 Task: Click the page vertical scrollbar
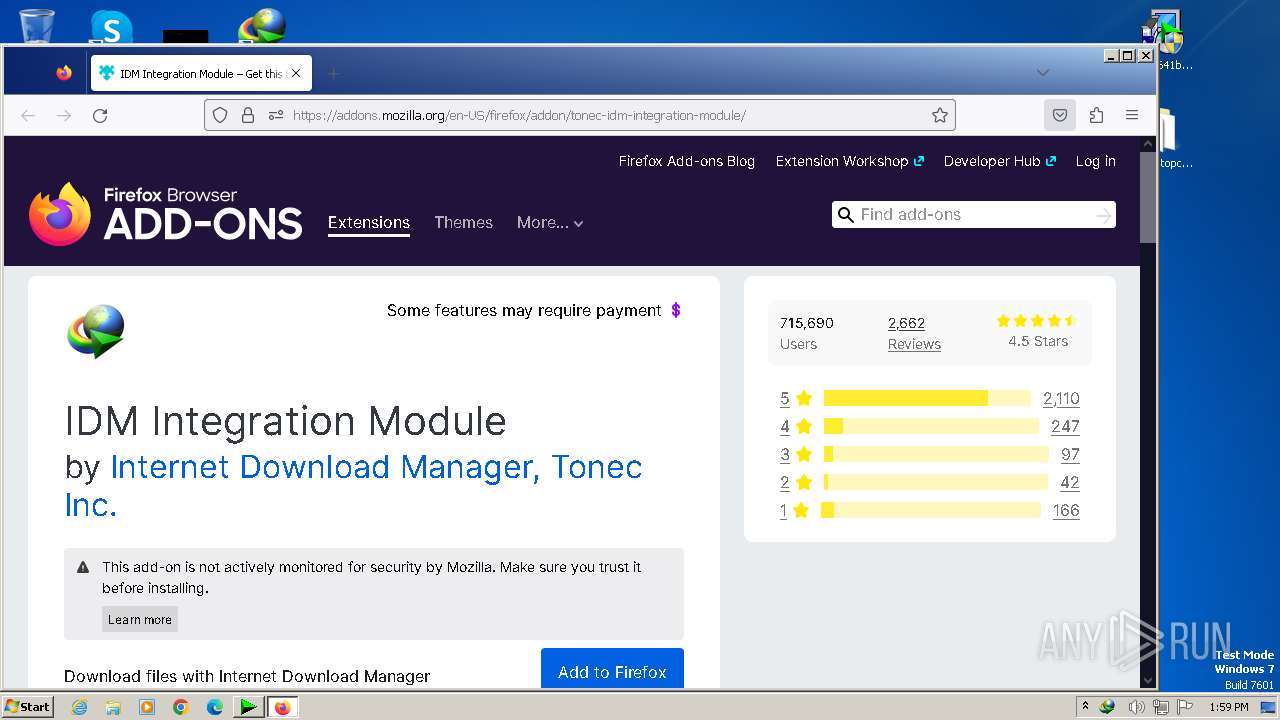[1148, 196]
